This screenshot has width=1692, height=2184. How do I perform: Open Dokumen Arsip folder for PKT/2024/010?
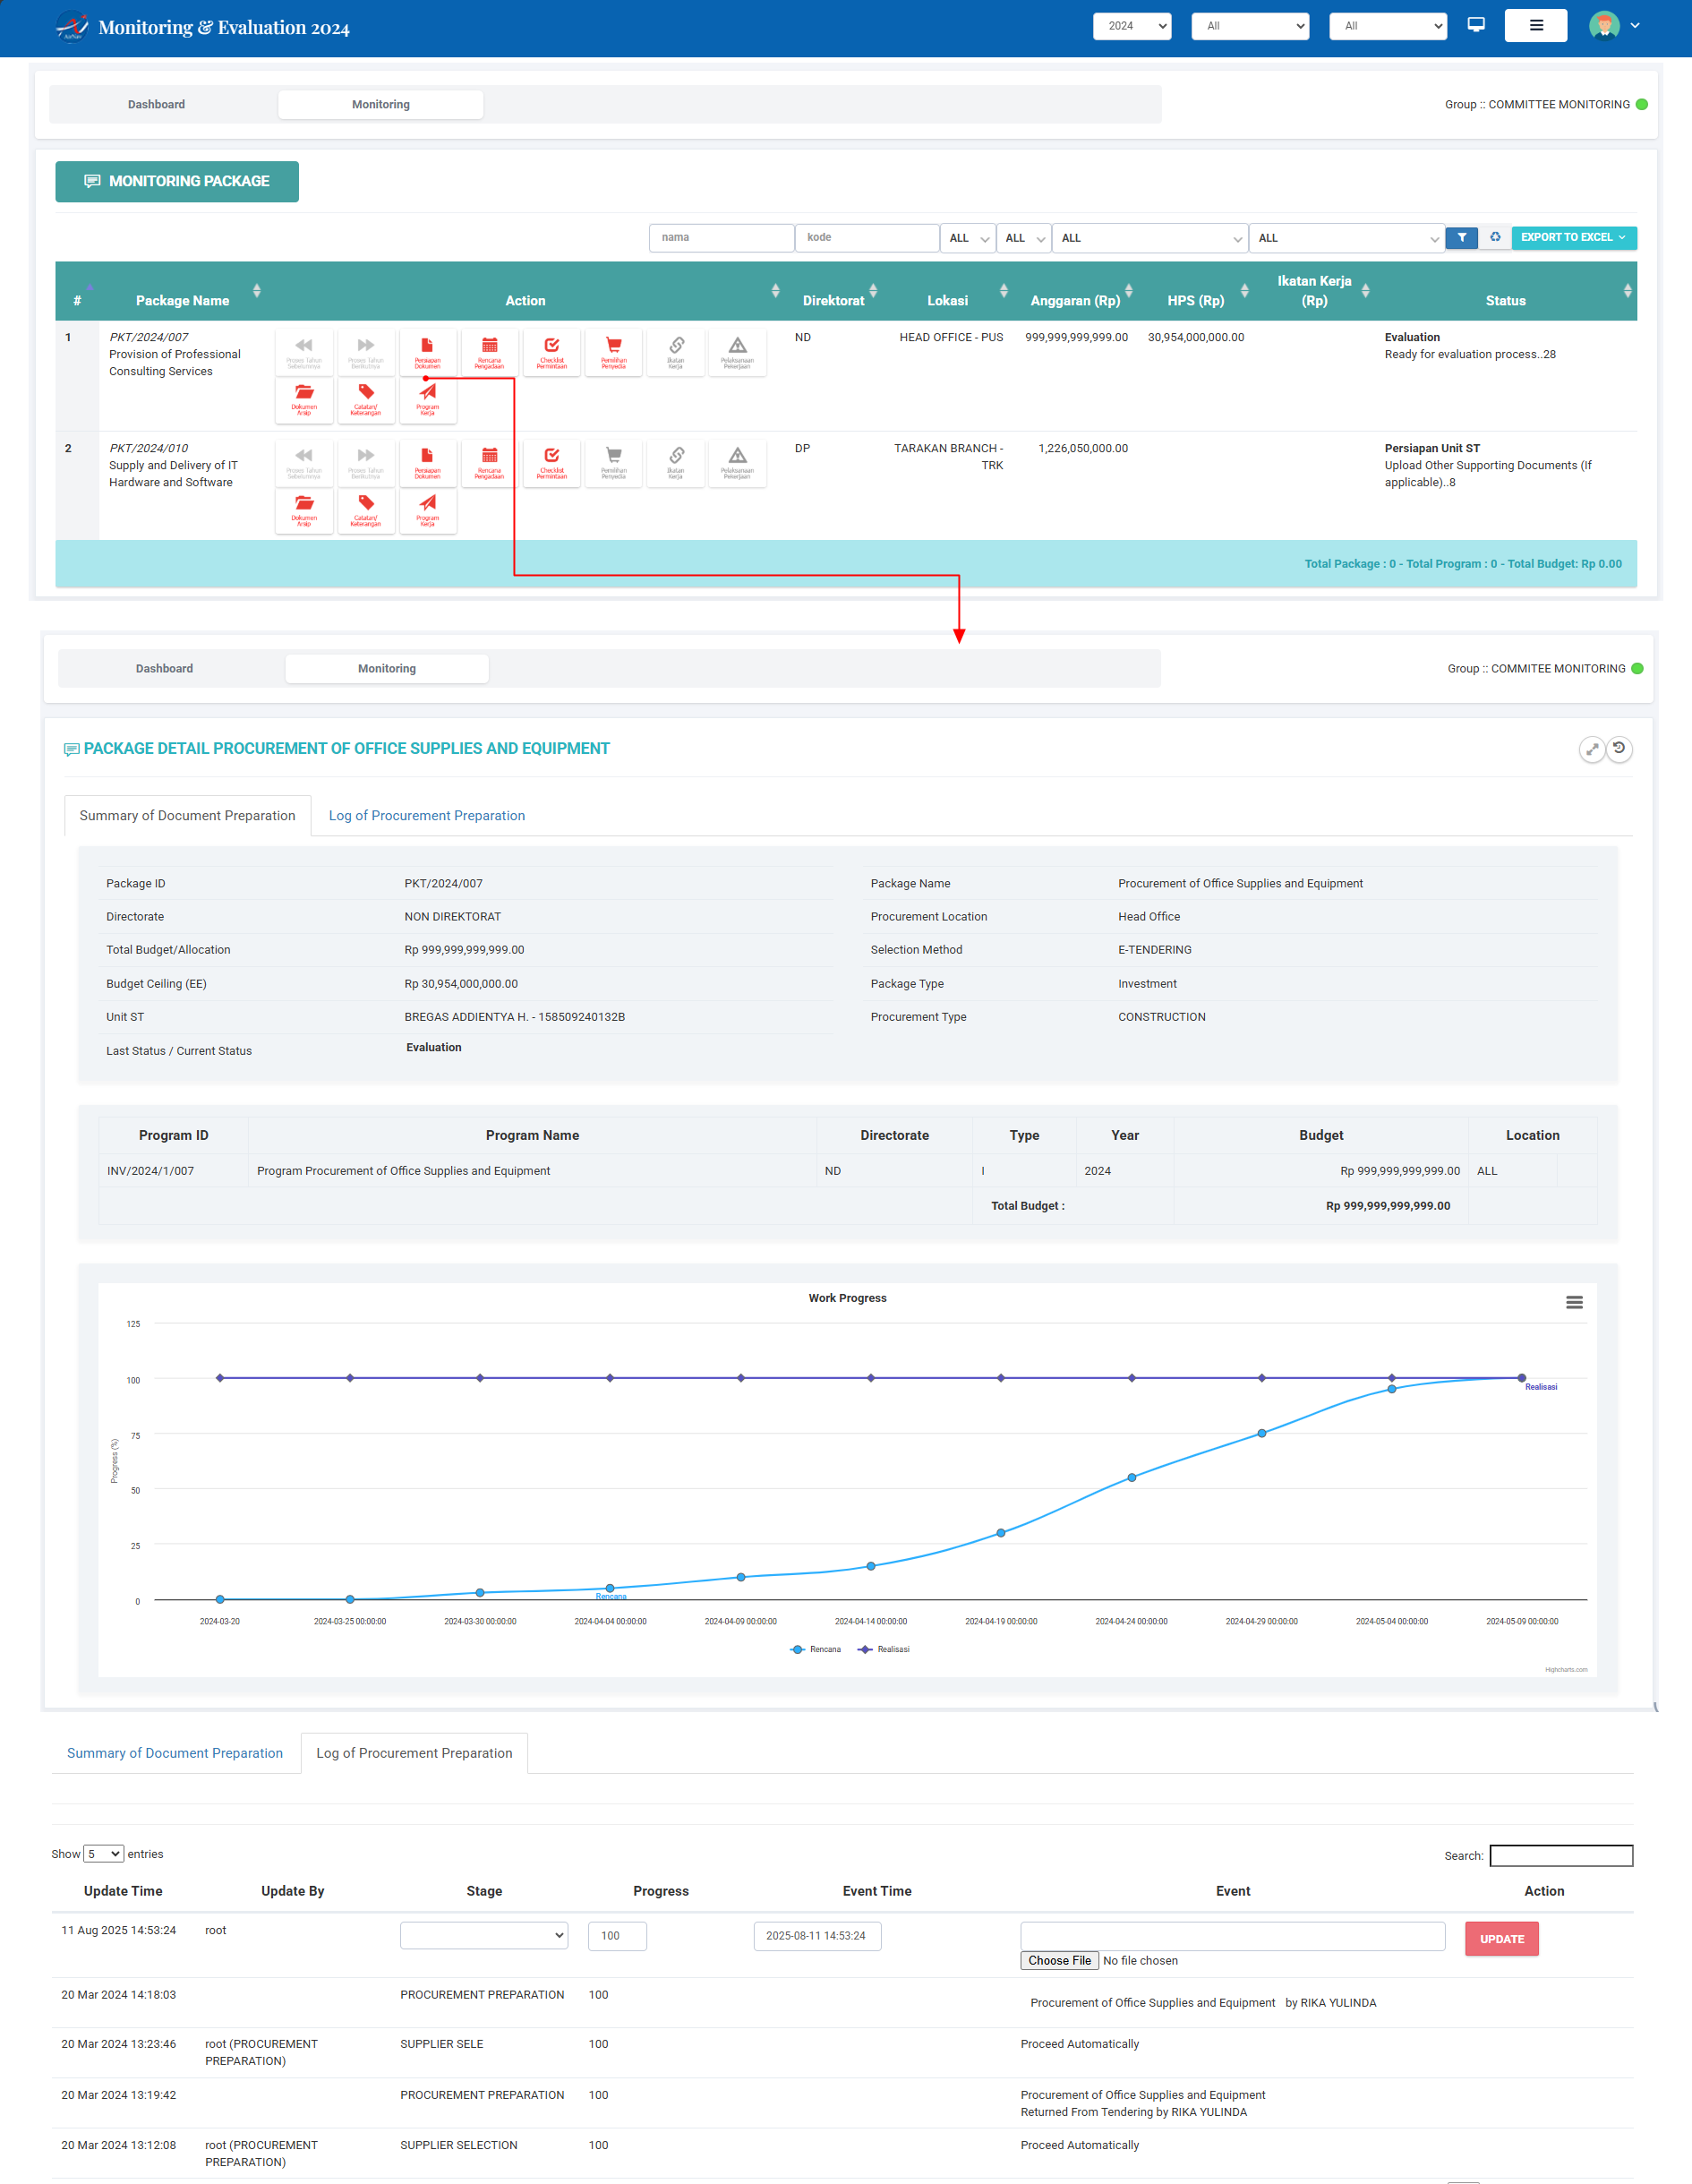304,511
